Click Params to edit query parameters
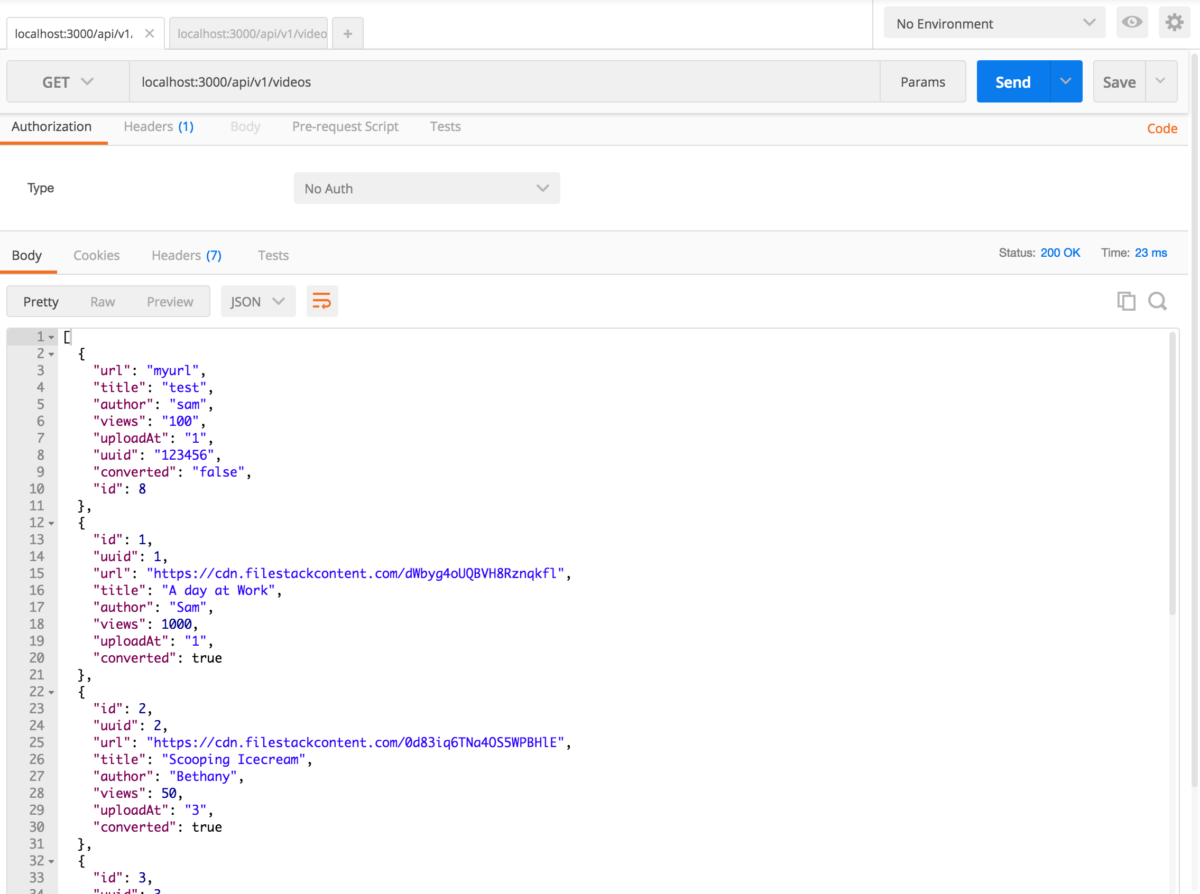This screenshot has width=1200, height=894. point(921,81)
